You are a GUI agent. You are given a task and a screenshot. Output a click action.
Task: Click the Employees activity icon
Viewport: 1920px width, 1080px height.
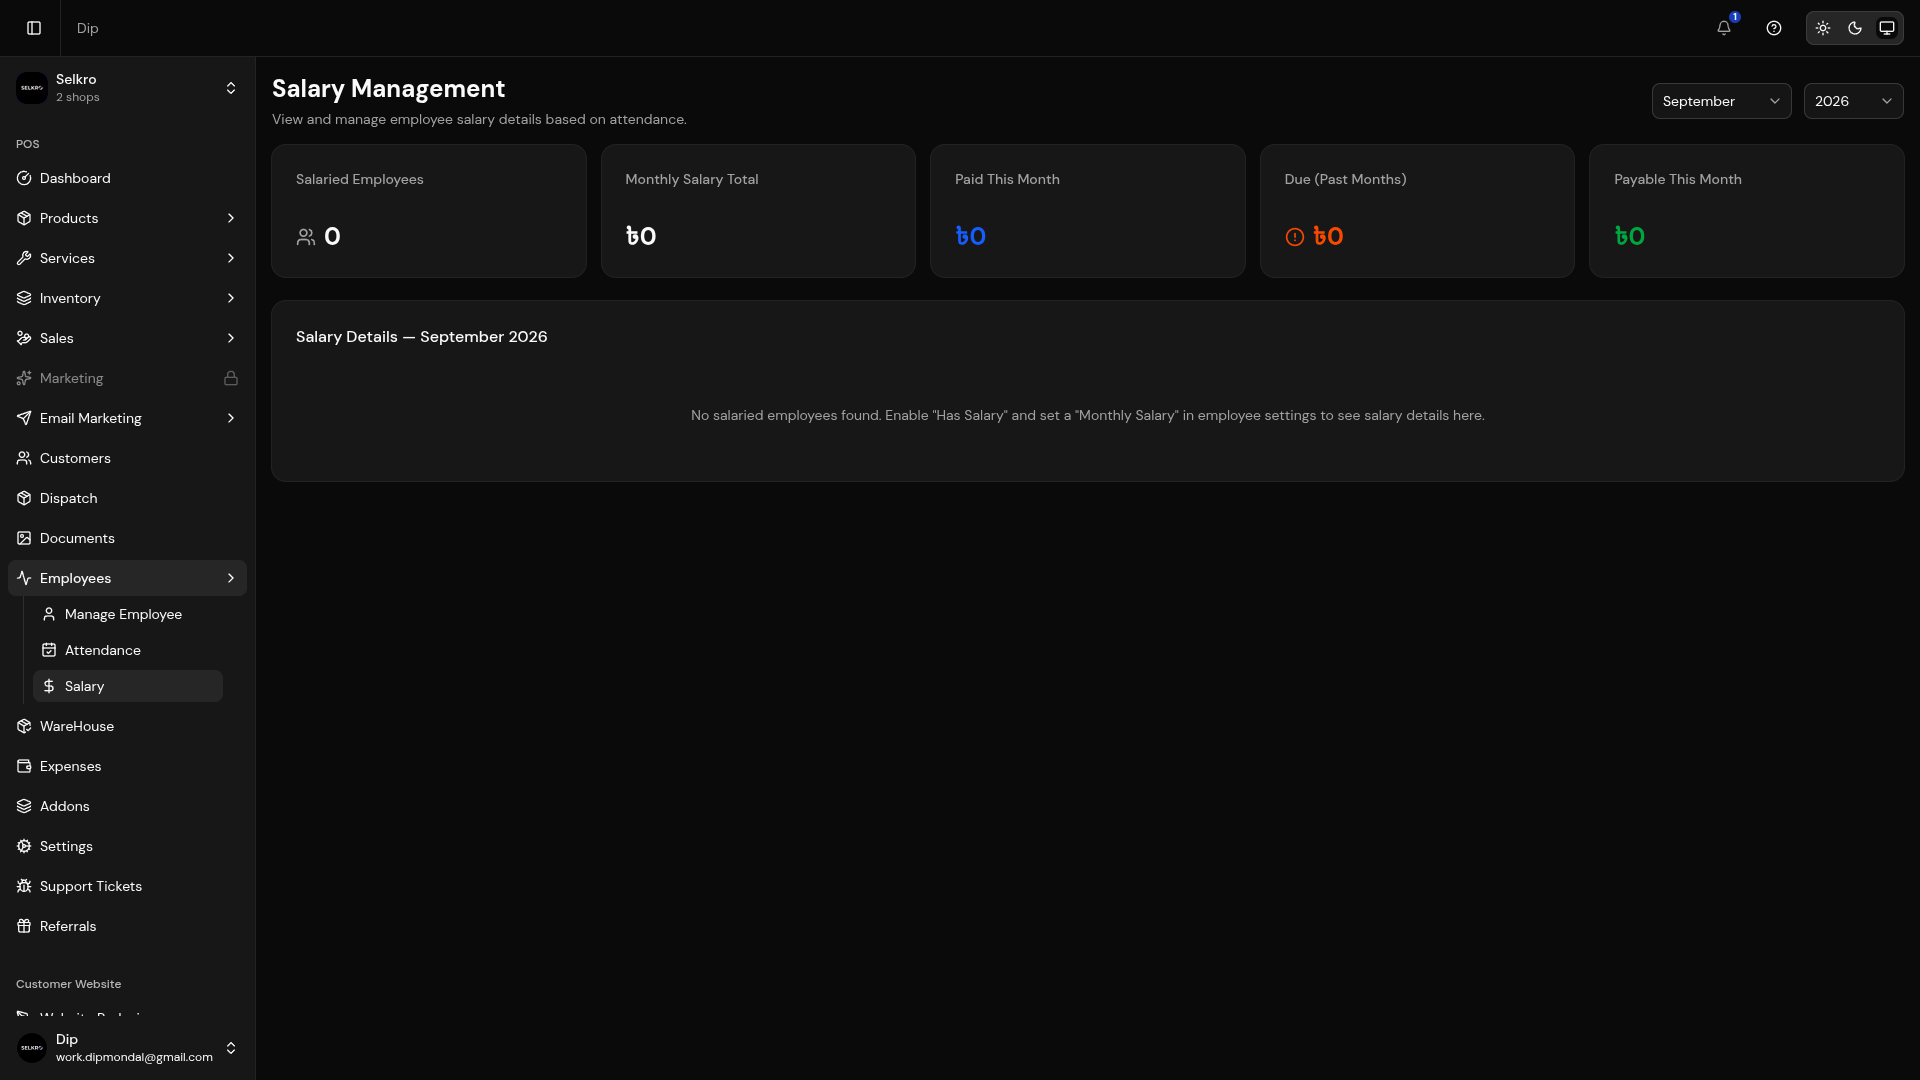(x=24, y=578)
